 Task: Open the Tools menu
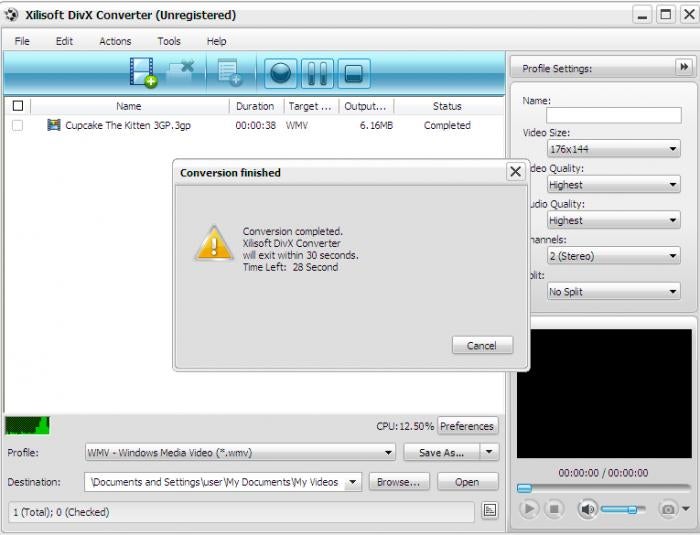click(169, 41)
